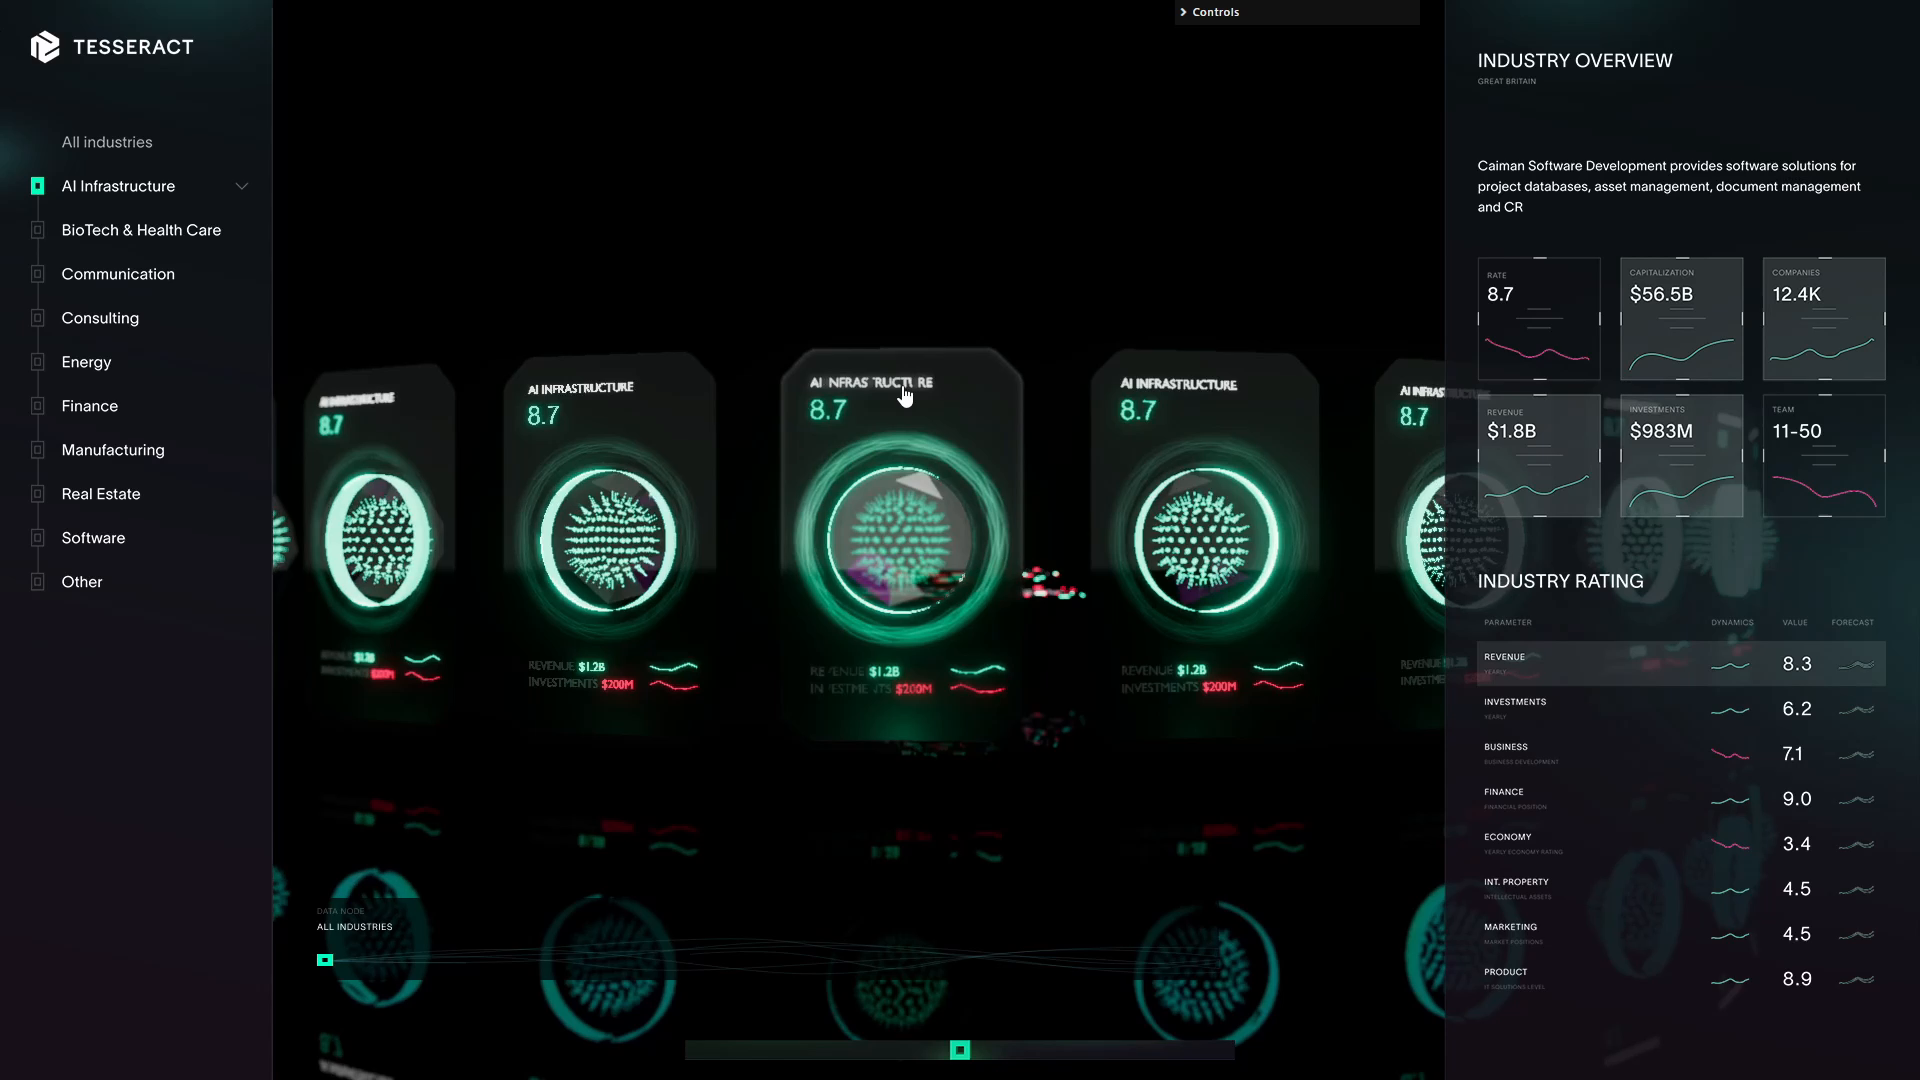This screenshot has width=1920, height=1080.
Task: Open the Investments $983M tile
Action: click(x=1682, y=456)
